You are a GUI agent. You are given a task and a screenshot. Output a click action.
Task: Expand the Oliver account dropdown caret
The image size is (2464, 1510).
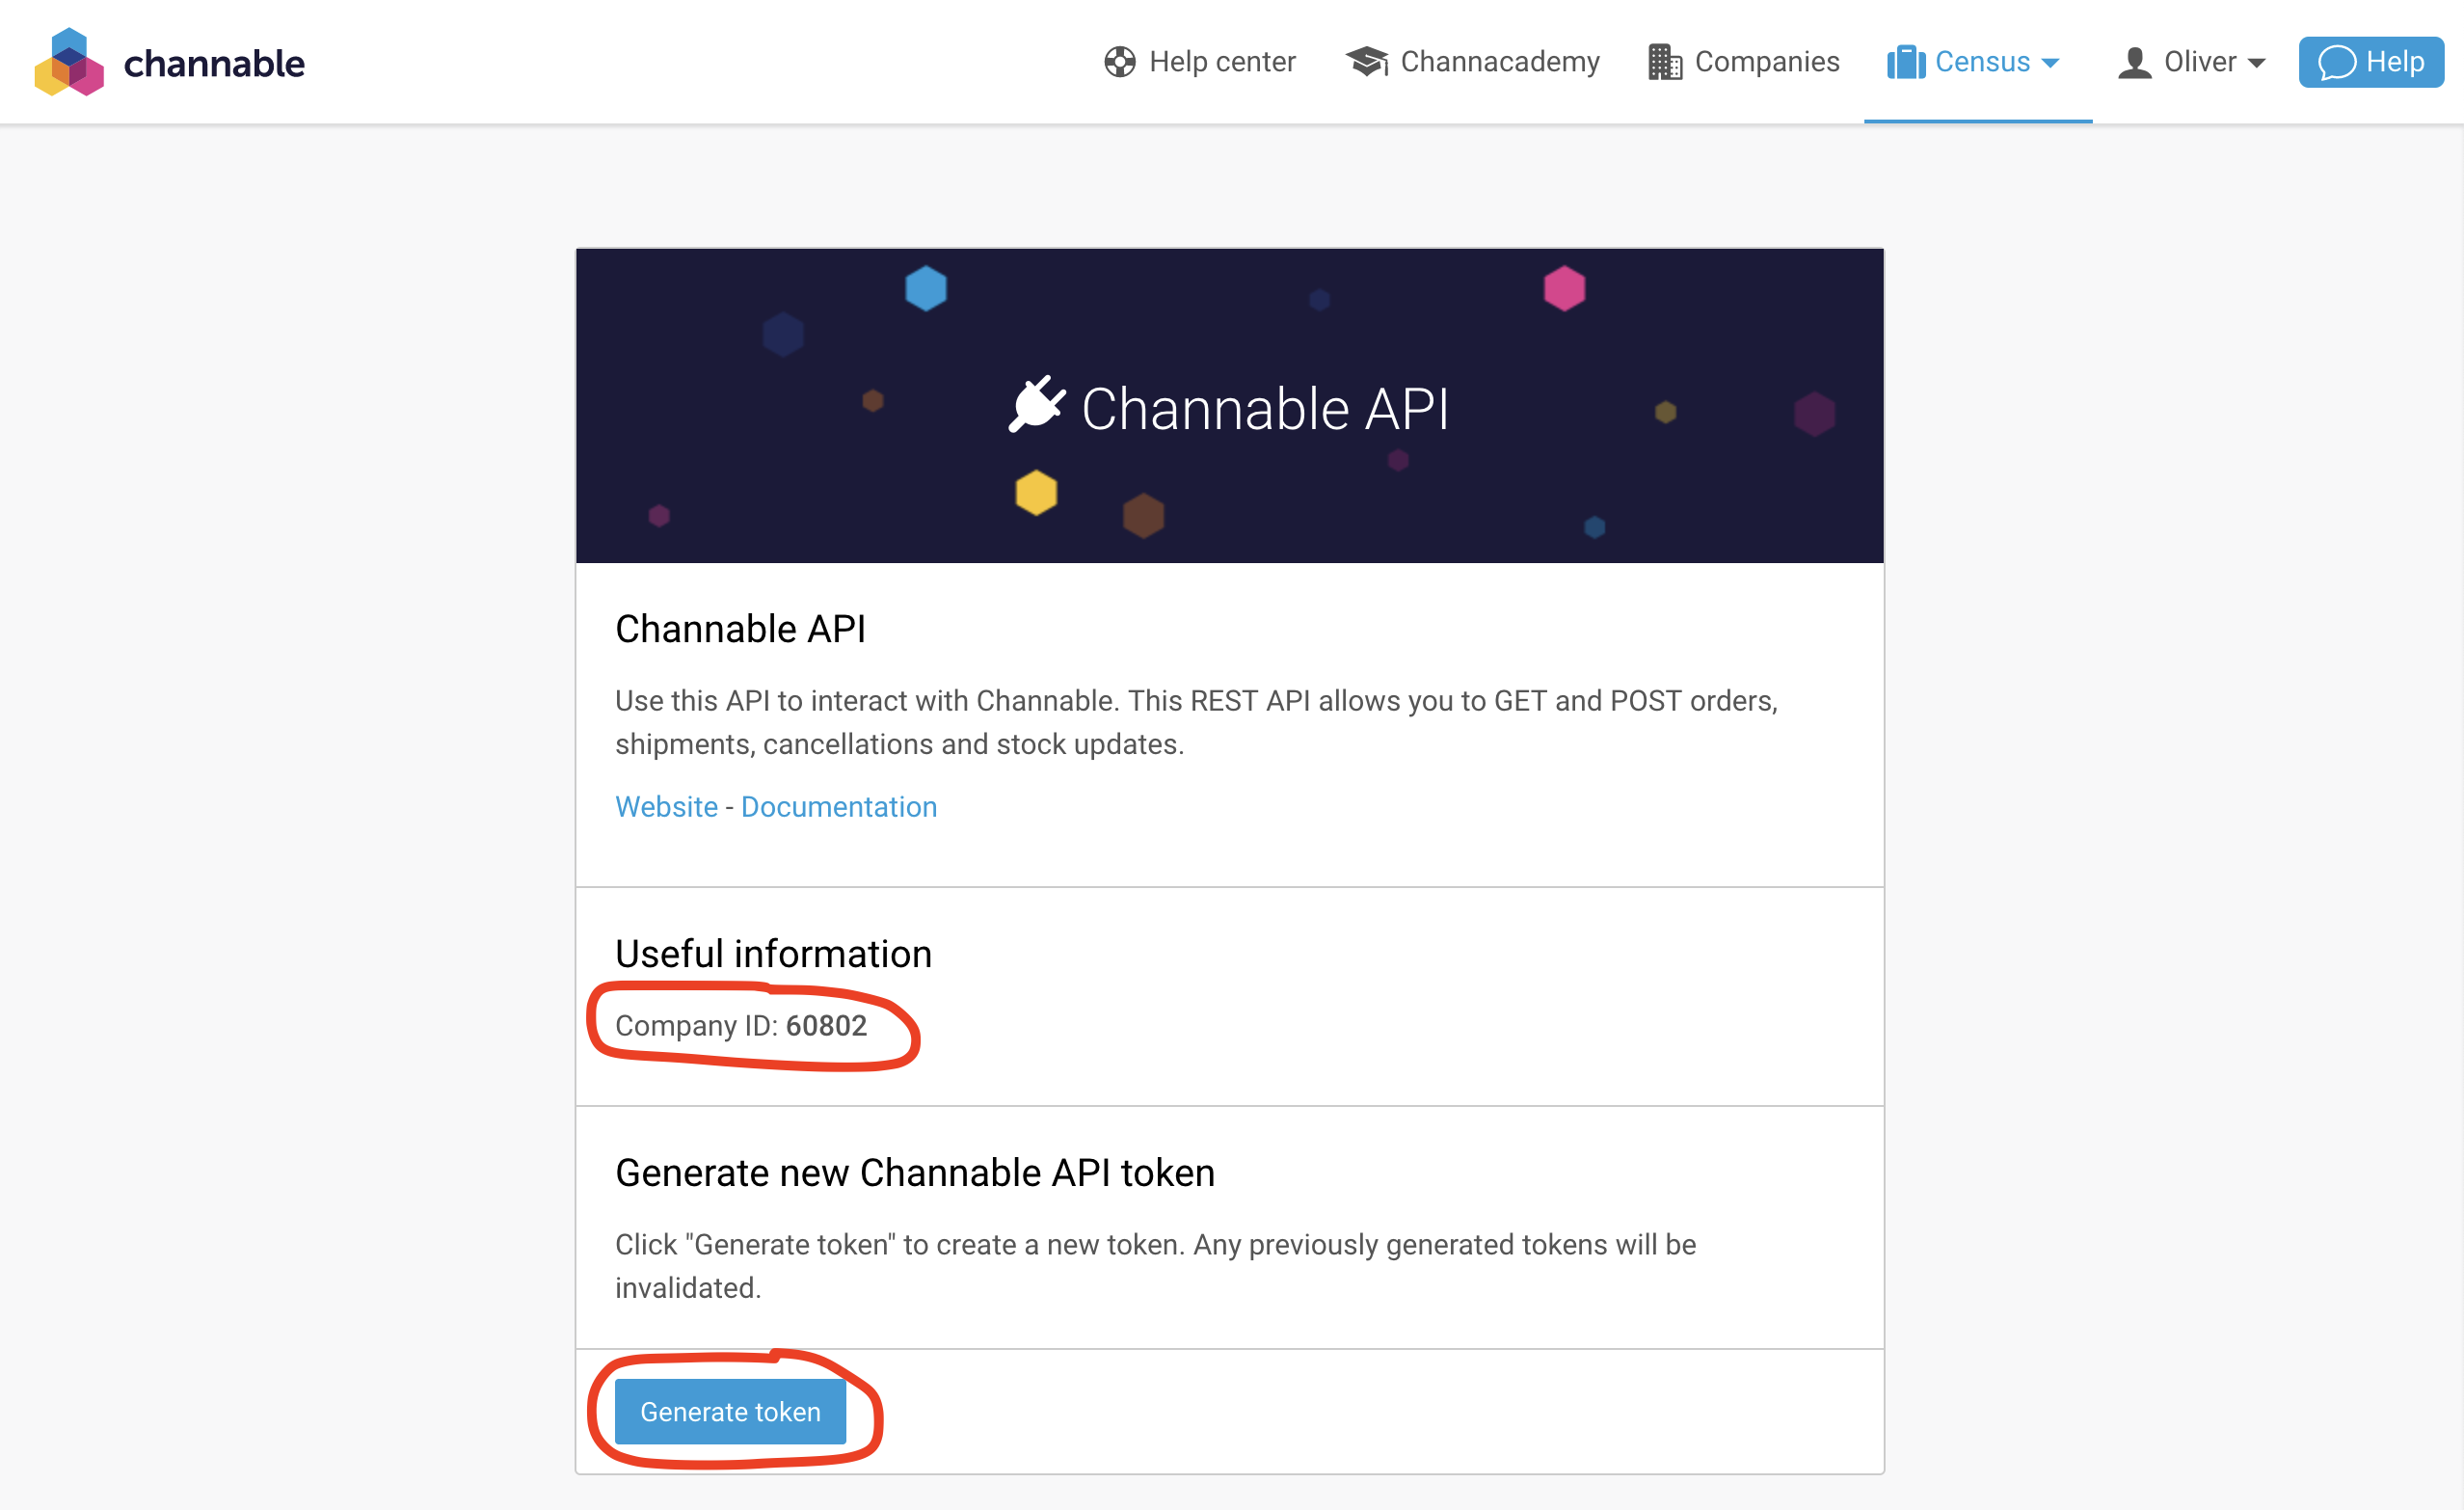pos(2257,63)
